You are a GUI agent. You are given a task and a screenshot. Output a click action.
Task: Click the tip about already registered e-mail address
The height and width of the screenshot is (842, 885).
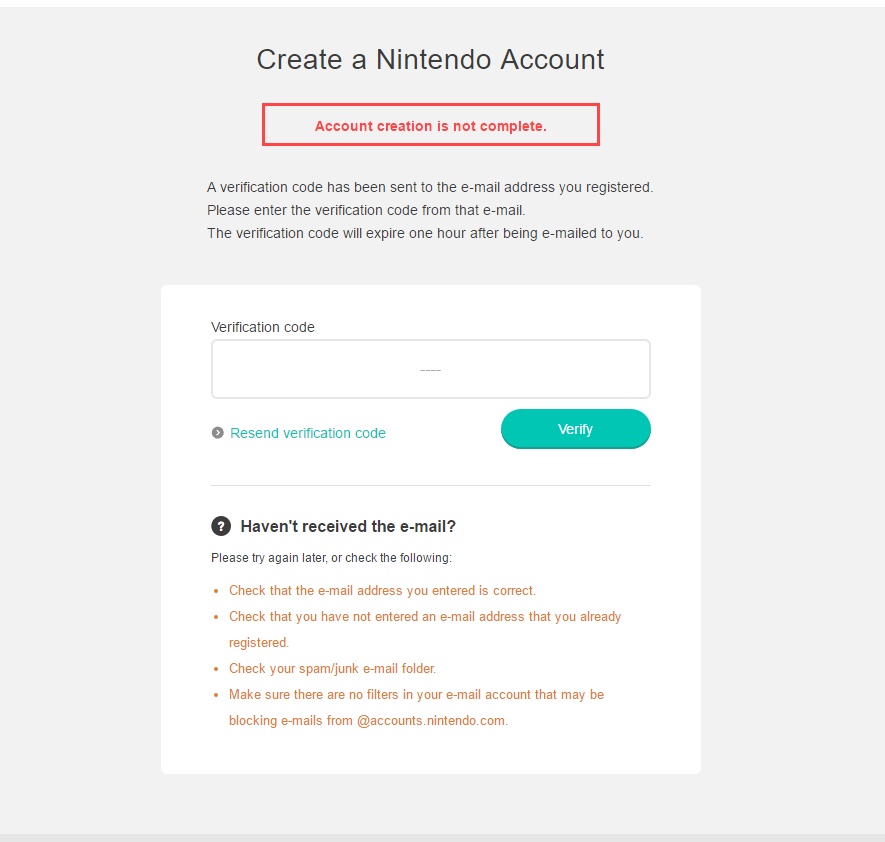click(x=425, y=617)
